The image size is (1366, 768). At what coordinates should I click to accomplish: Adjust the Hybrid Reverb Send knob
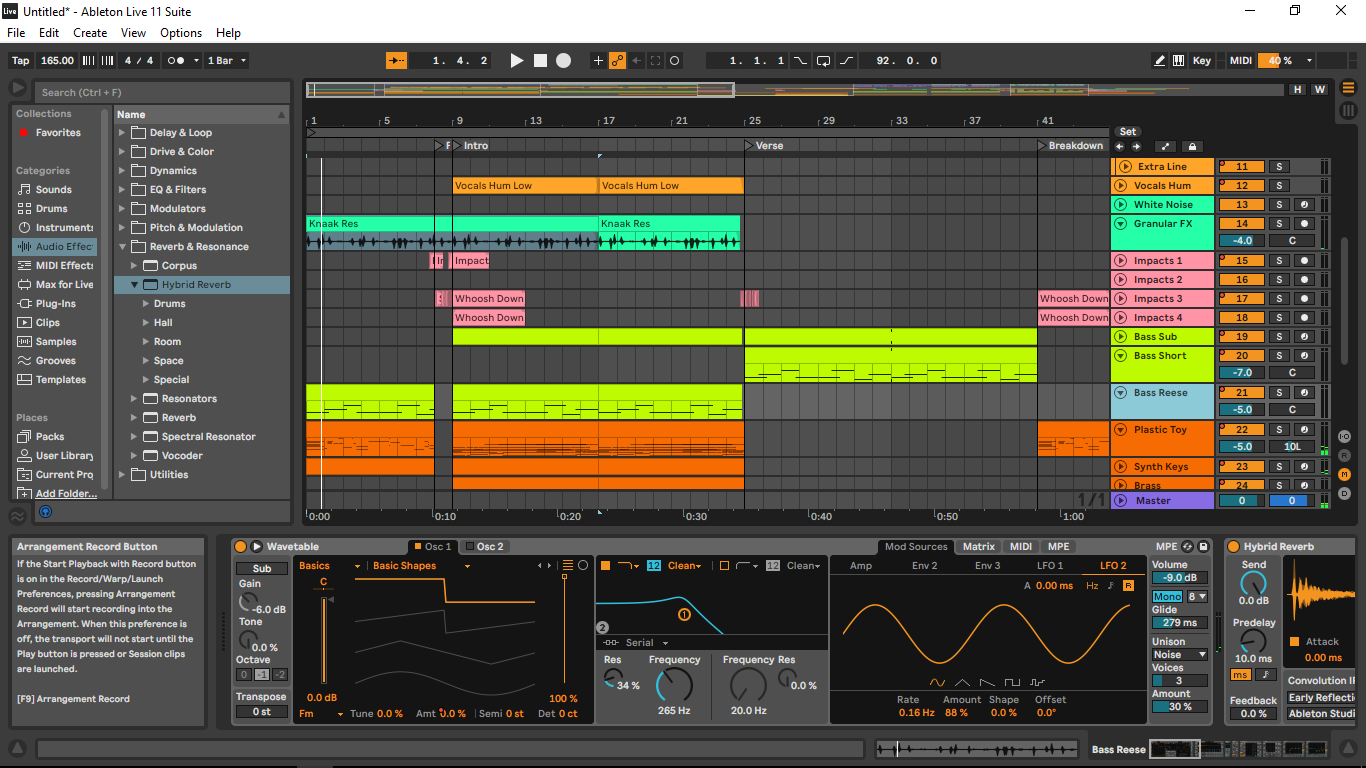(1253, 583)
